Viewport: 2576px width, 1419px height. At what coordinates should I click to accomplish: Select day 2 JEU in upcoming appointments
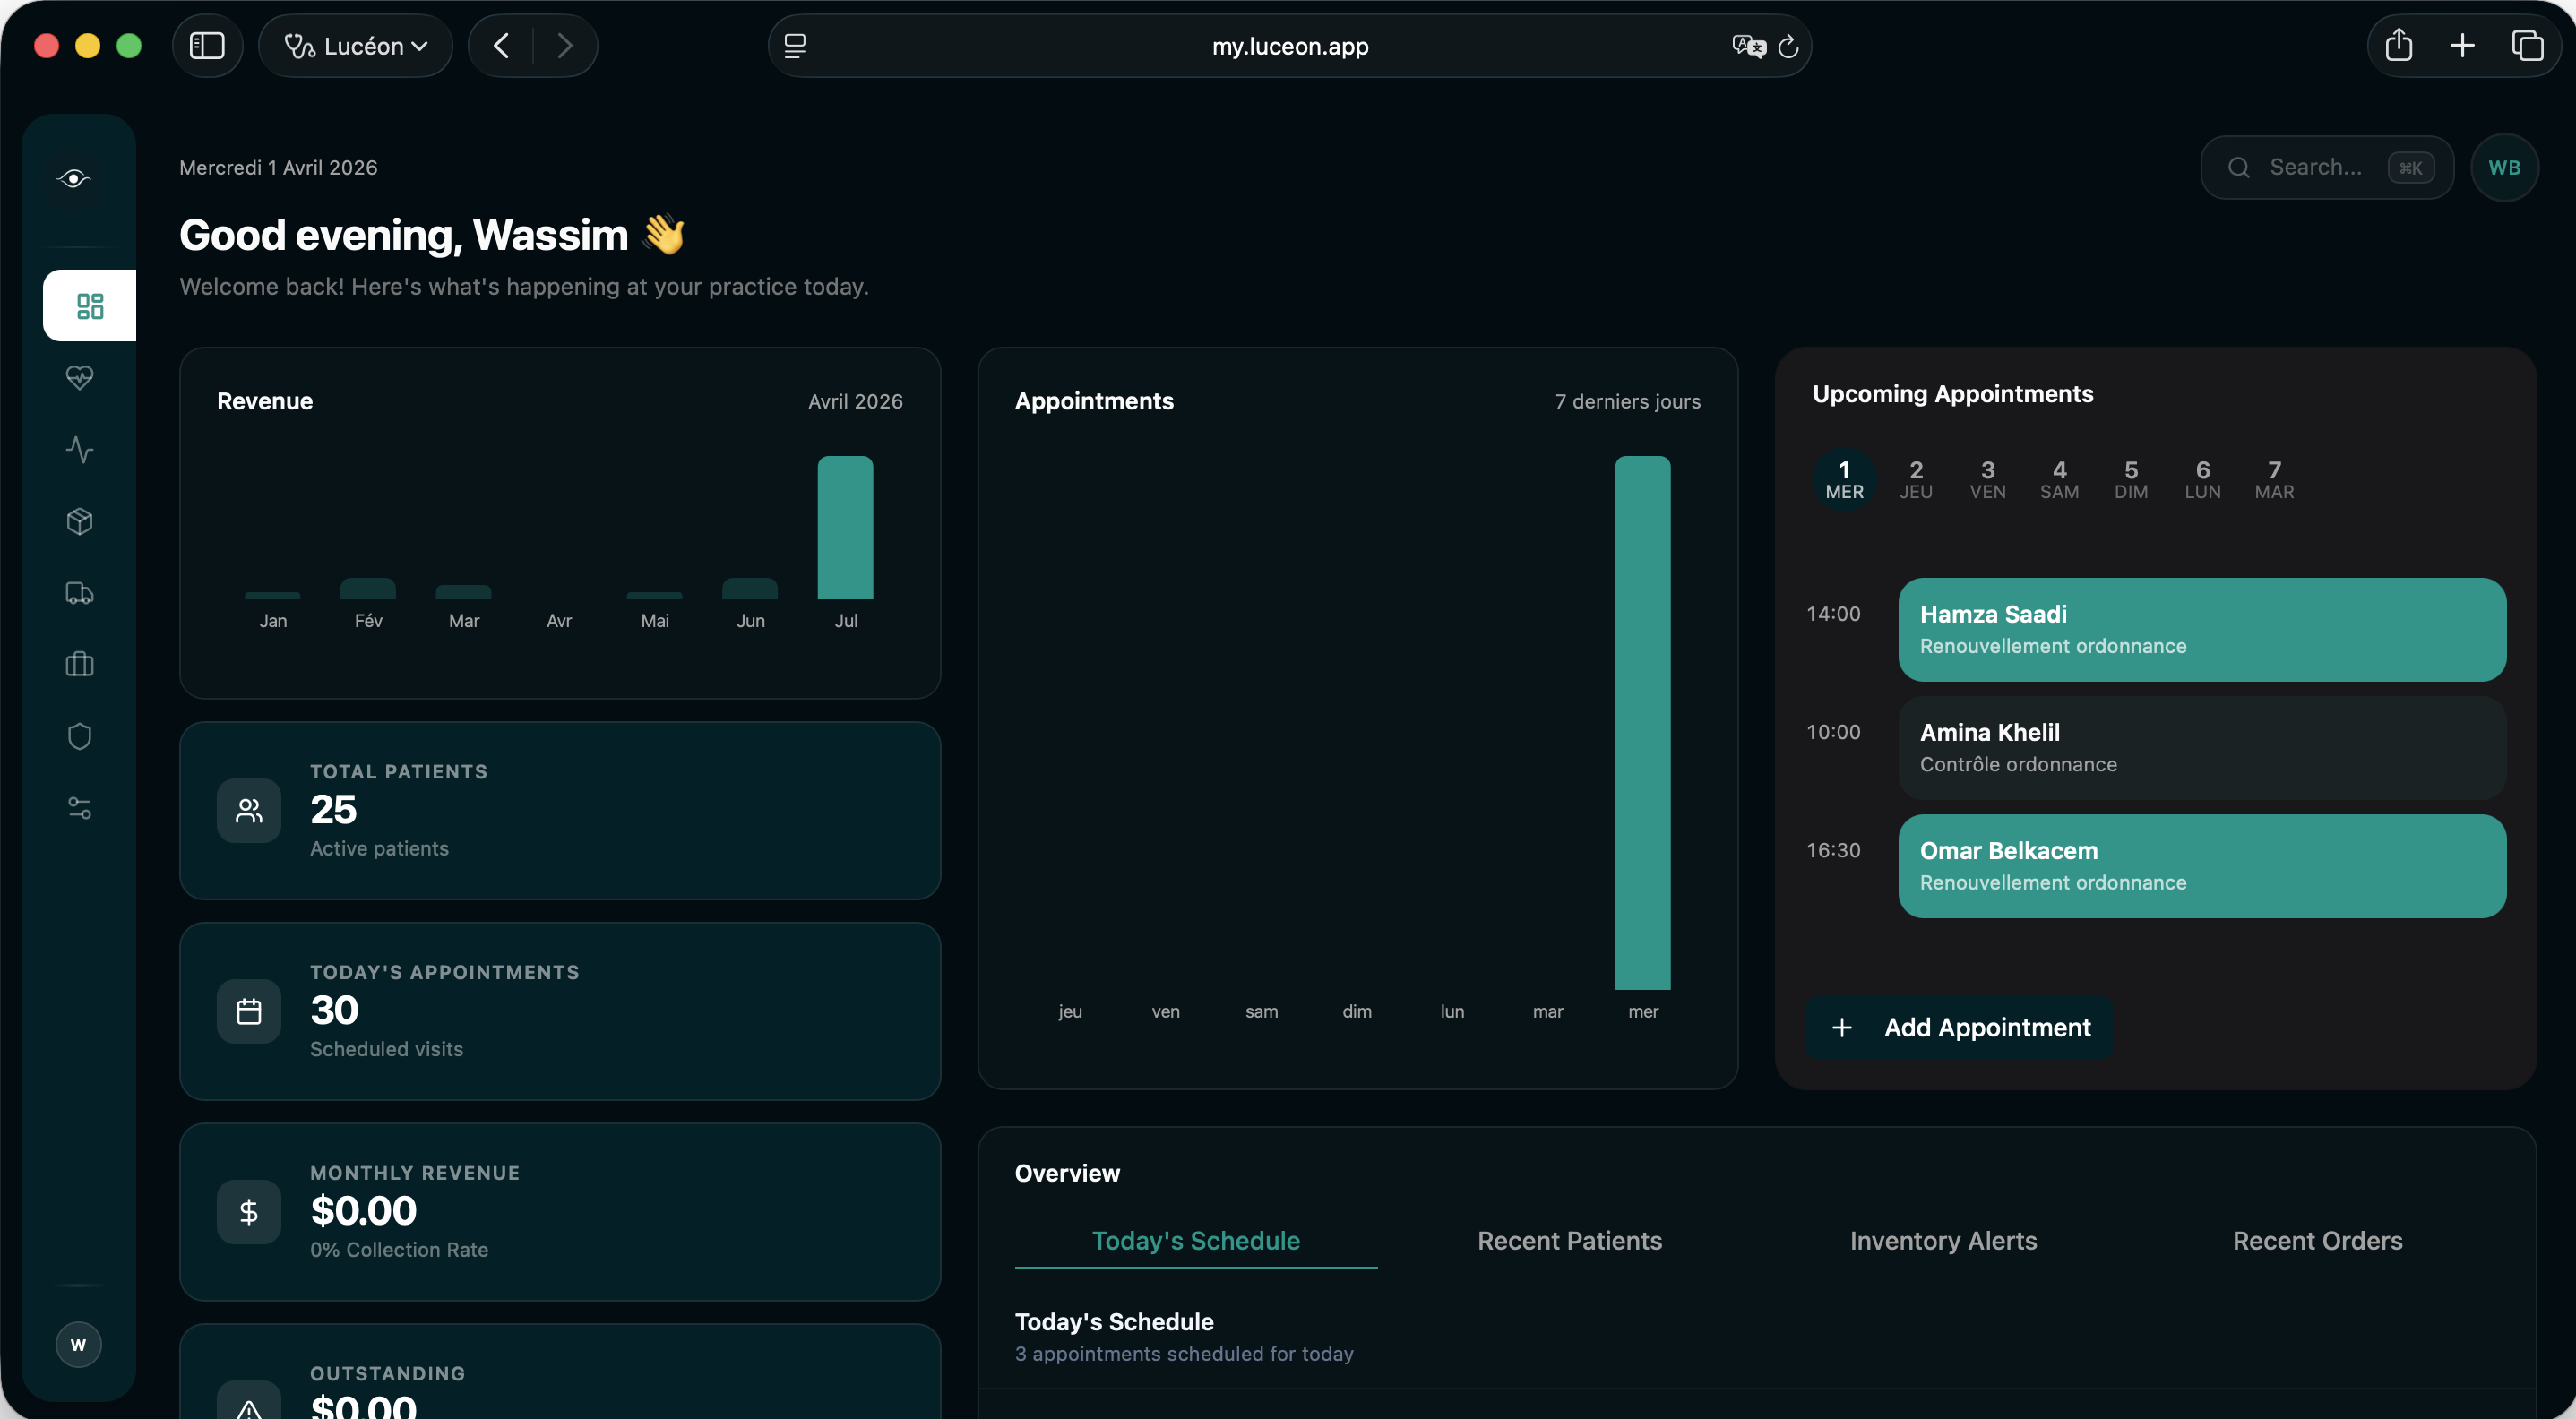tap(1916, 480)
